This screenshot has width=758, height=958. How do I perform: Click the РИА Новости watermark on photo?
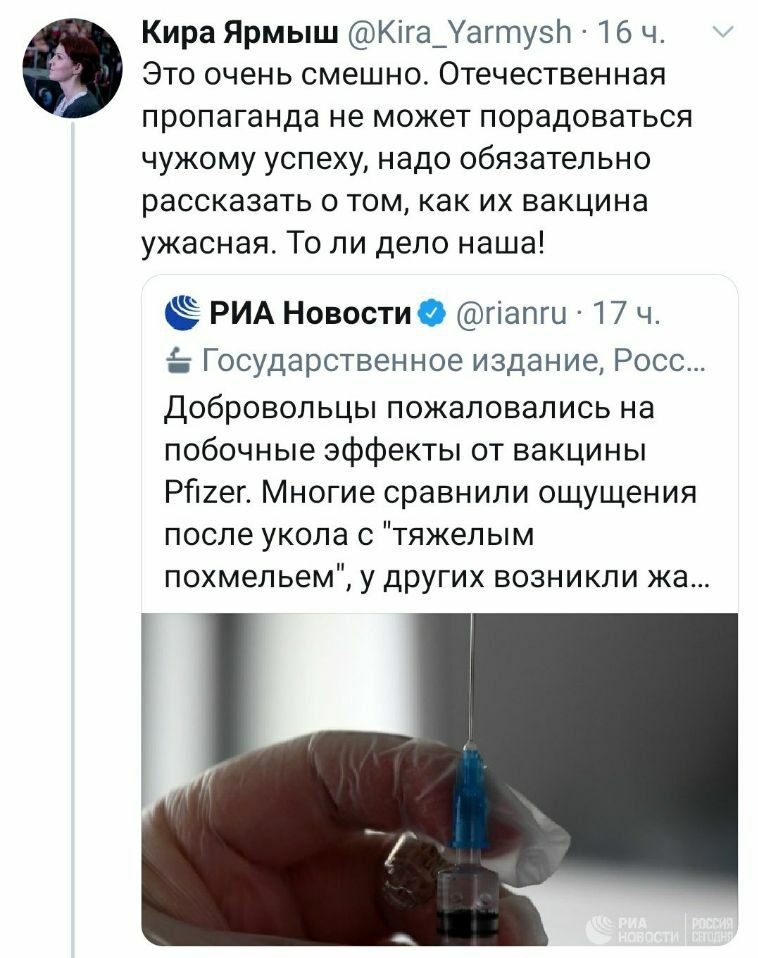point(633,929)
